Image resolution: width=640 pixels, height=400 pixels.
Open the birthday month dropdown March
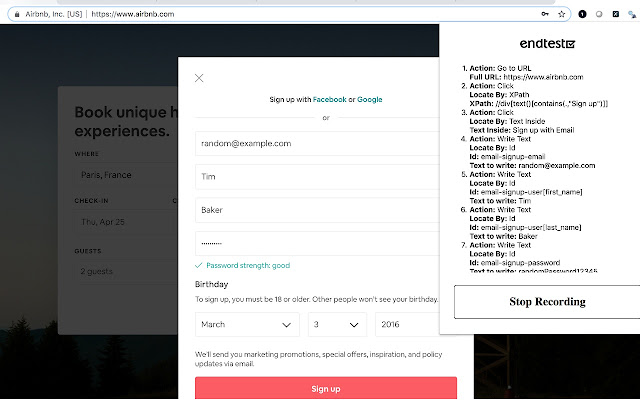click(247, 324)
